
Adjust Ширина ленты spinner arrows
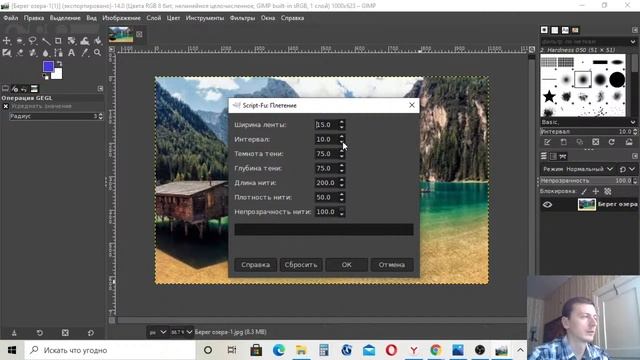342,124
